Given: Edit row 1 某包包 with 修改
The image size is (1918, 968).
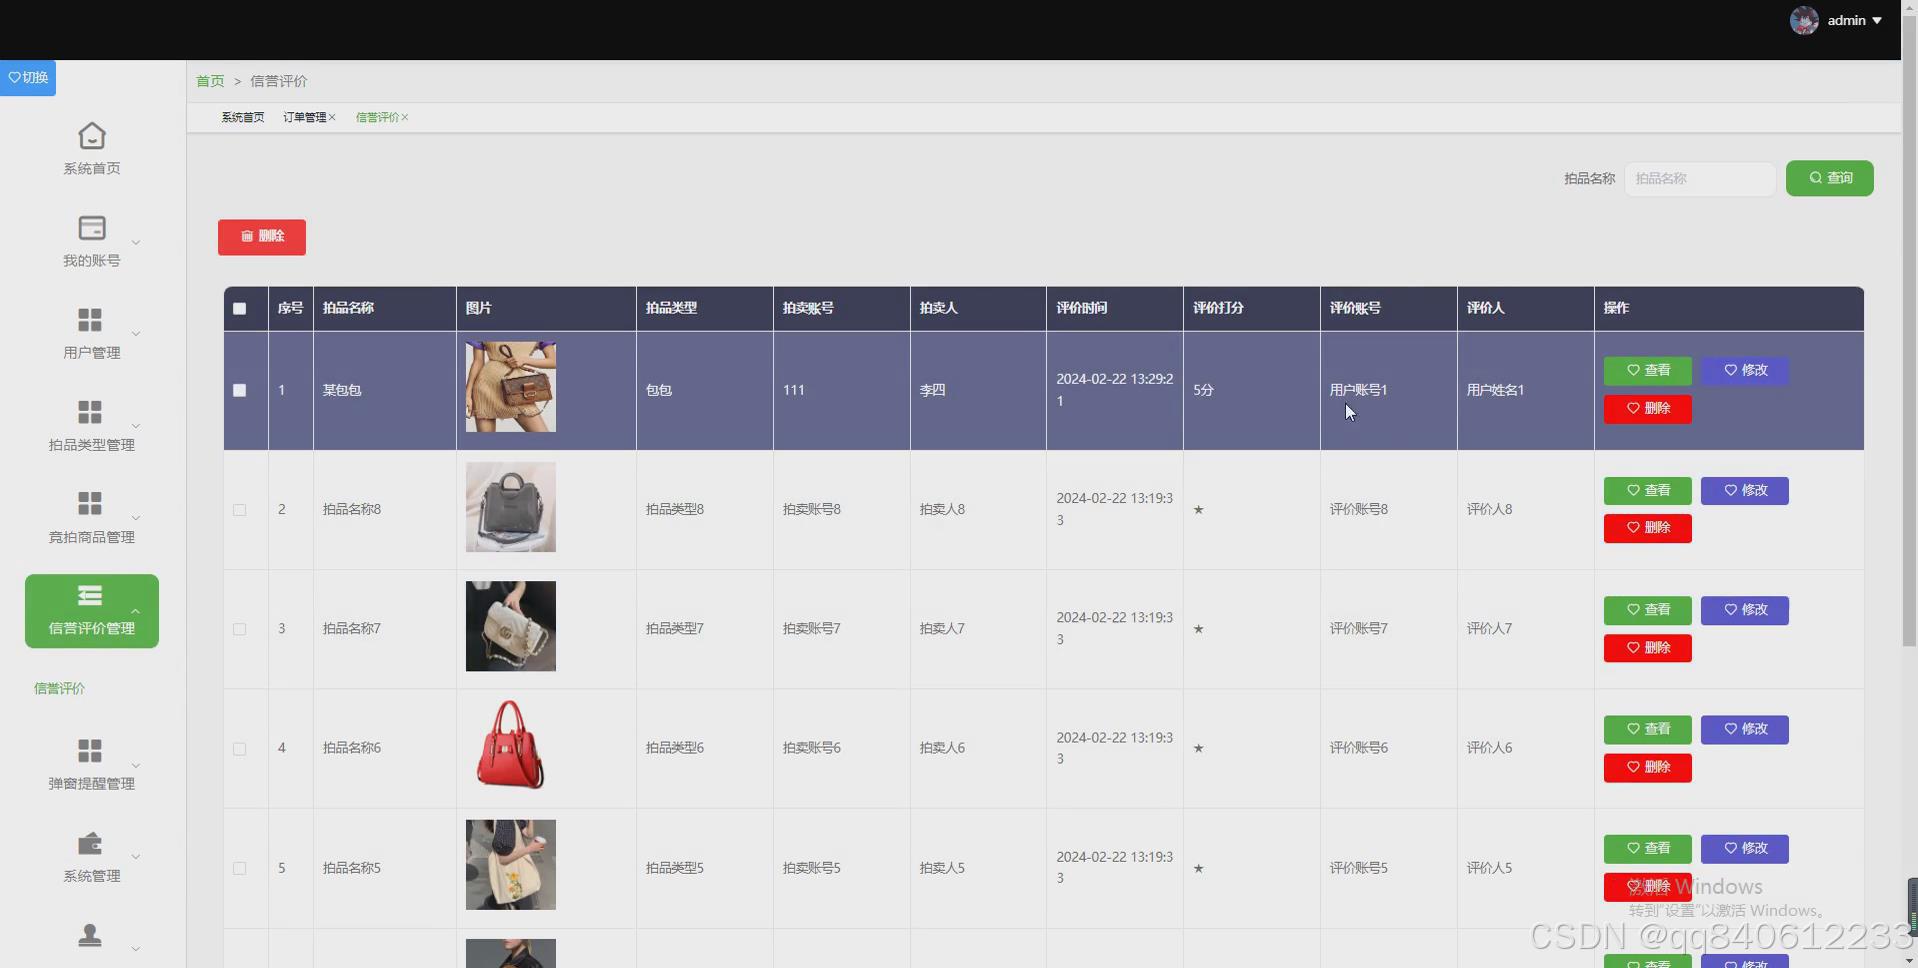Looking at the screenshot, I should point(1745,371).
